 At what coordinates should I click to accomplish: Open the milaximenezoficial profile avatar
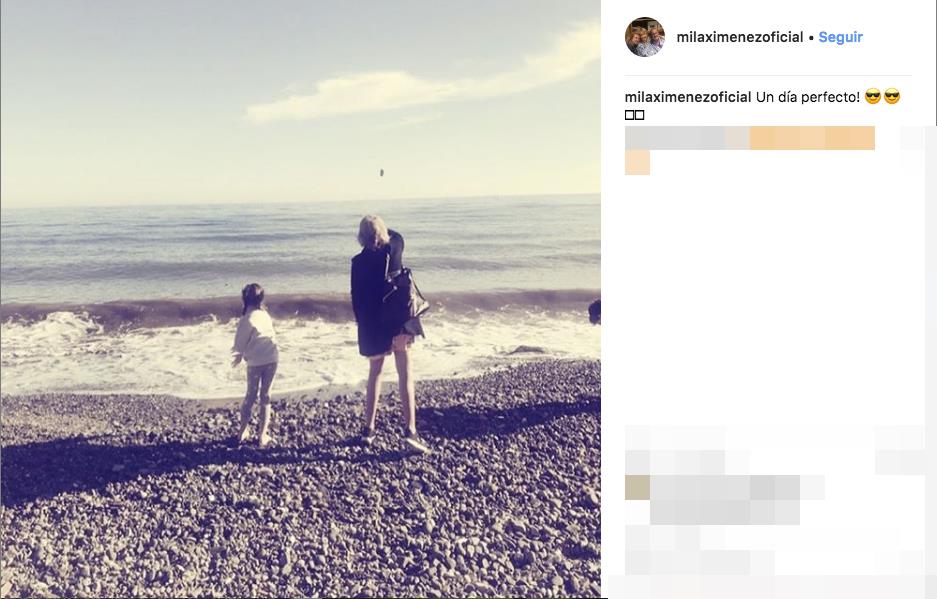(x=645, y=36)
